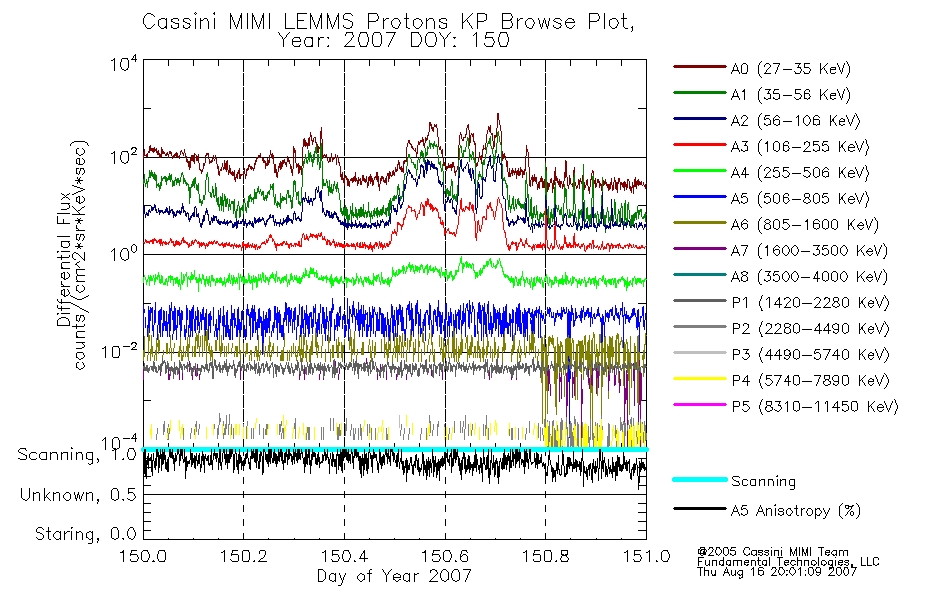Click the A8 (3500-4000 KeV) legend label

click(x=809, y=277)
